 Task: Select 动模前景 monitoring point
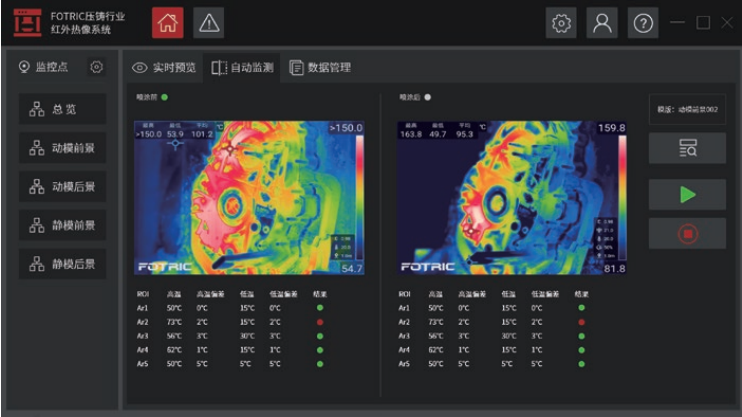[x=62, y=148]
